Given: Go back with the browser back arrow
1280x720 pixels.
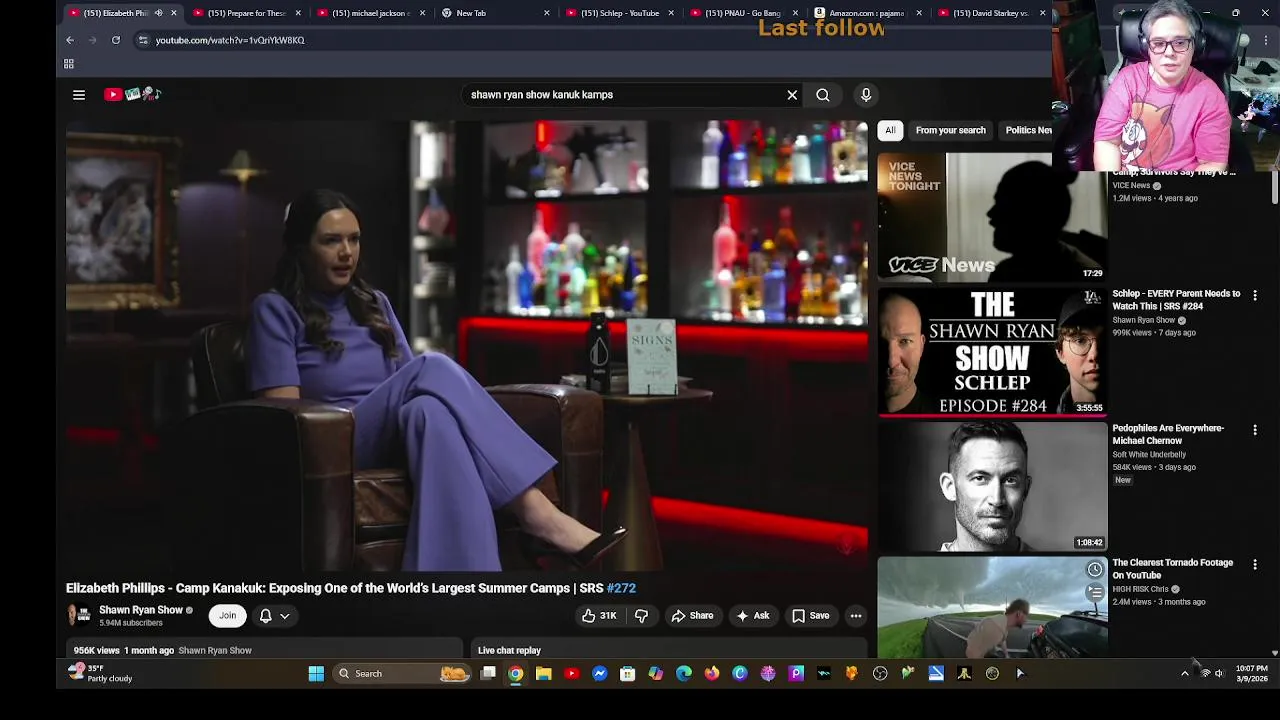Looking at the screenshot, I should (70, 40).
